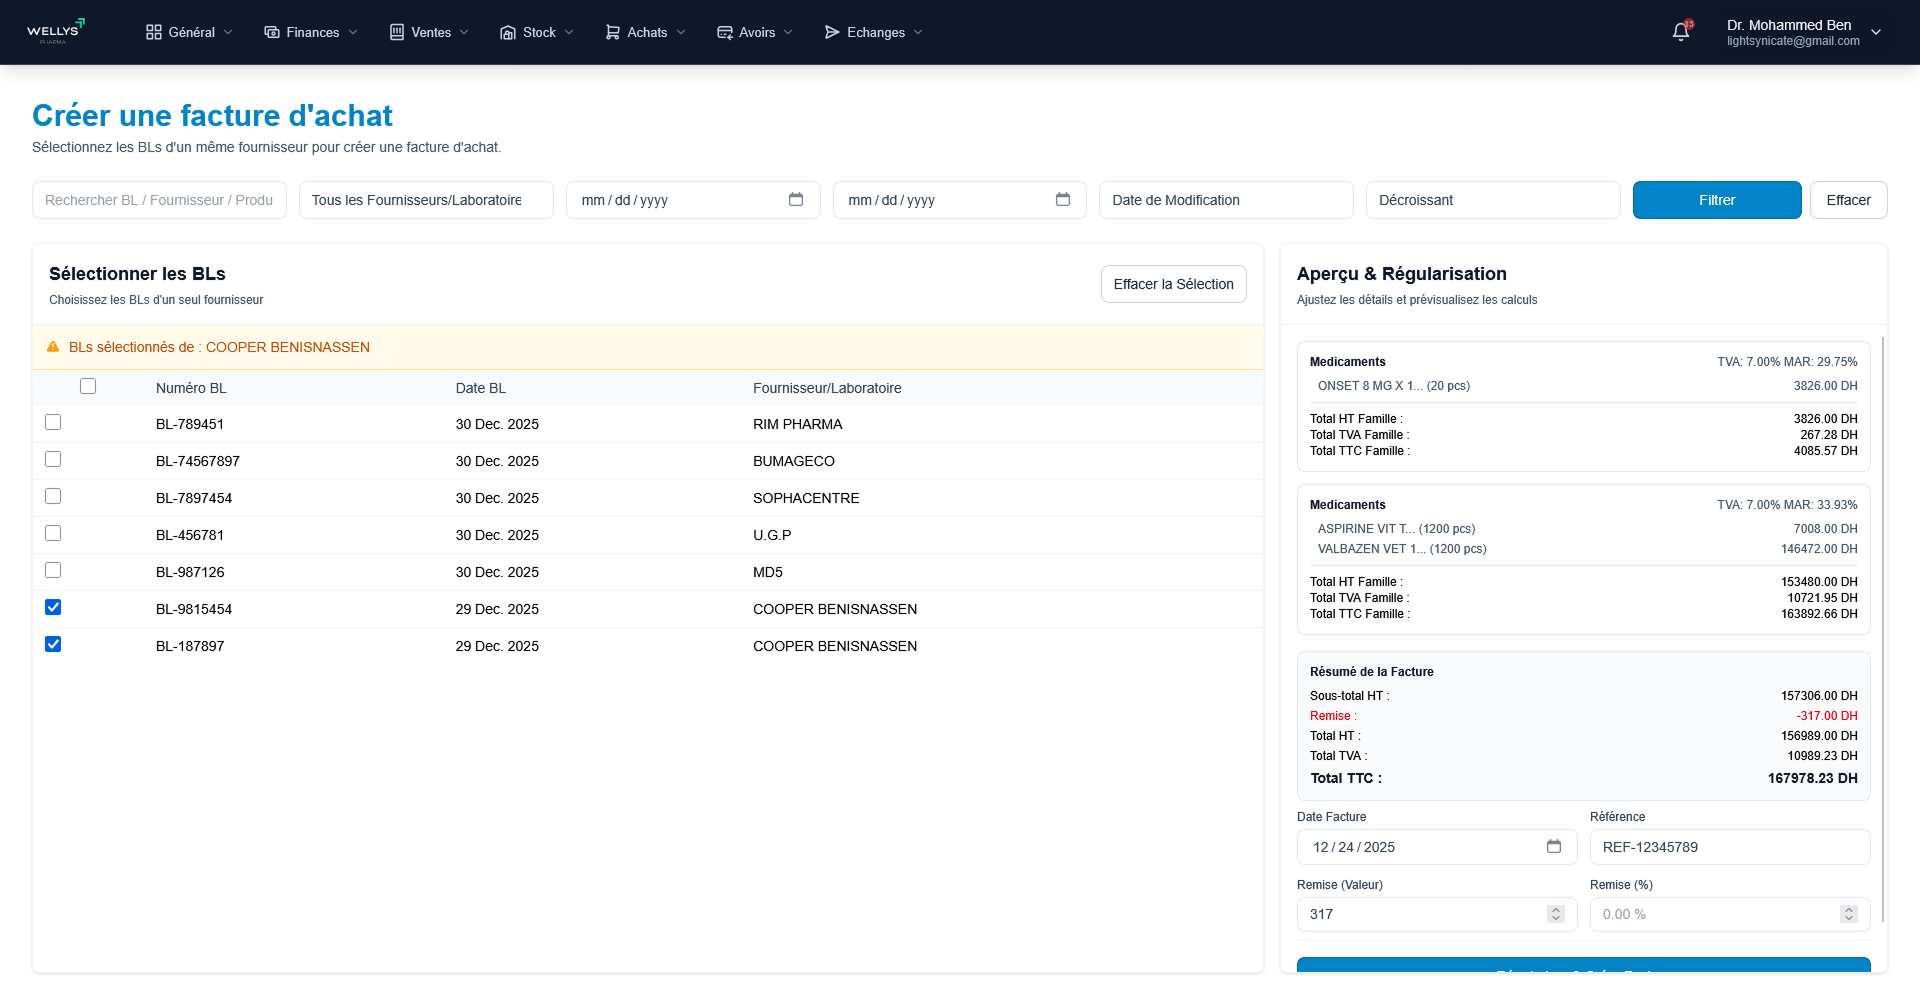Screen dimensions: 1920x1005
Task: Click the Référence input field
Action: click(1729, 847)
